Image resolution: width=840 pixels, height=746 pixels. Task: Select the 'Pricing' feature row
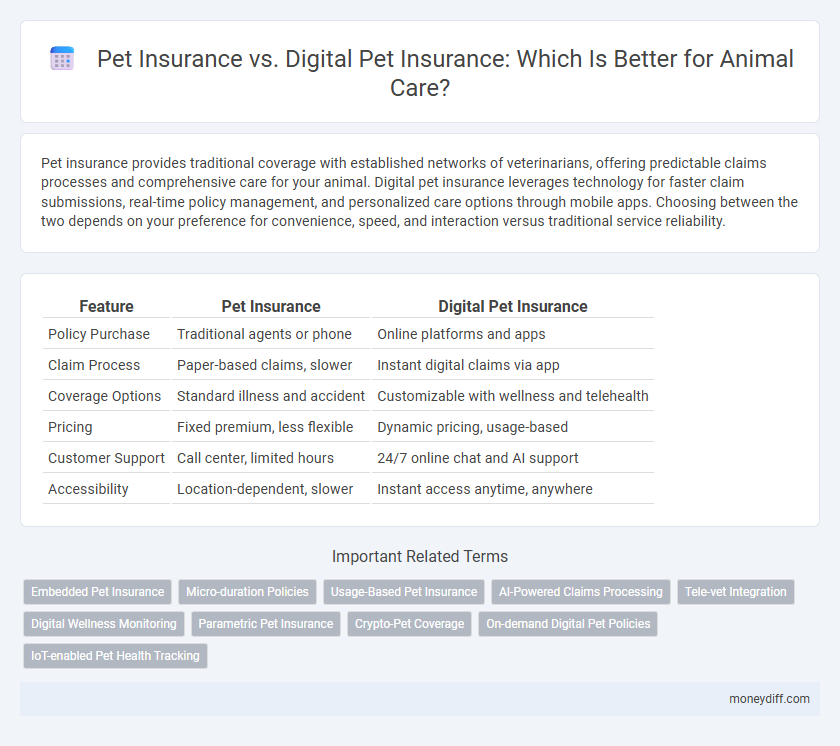point(70,427)
